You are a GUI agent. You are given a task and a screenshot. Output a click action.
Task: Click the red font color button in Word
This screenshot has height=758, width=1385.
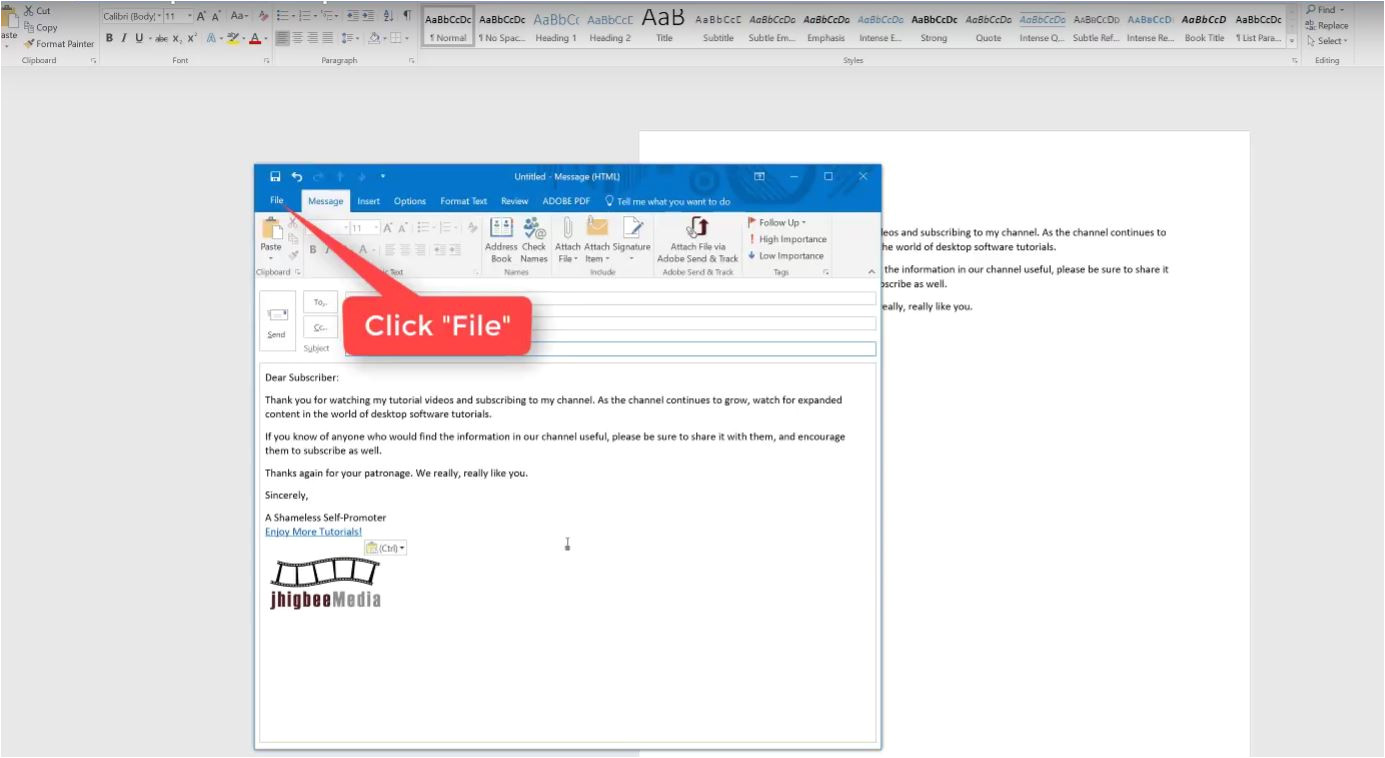click(255, 38)
